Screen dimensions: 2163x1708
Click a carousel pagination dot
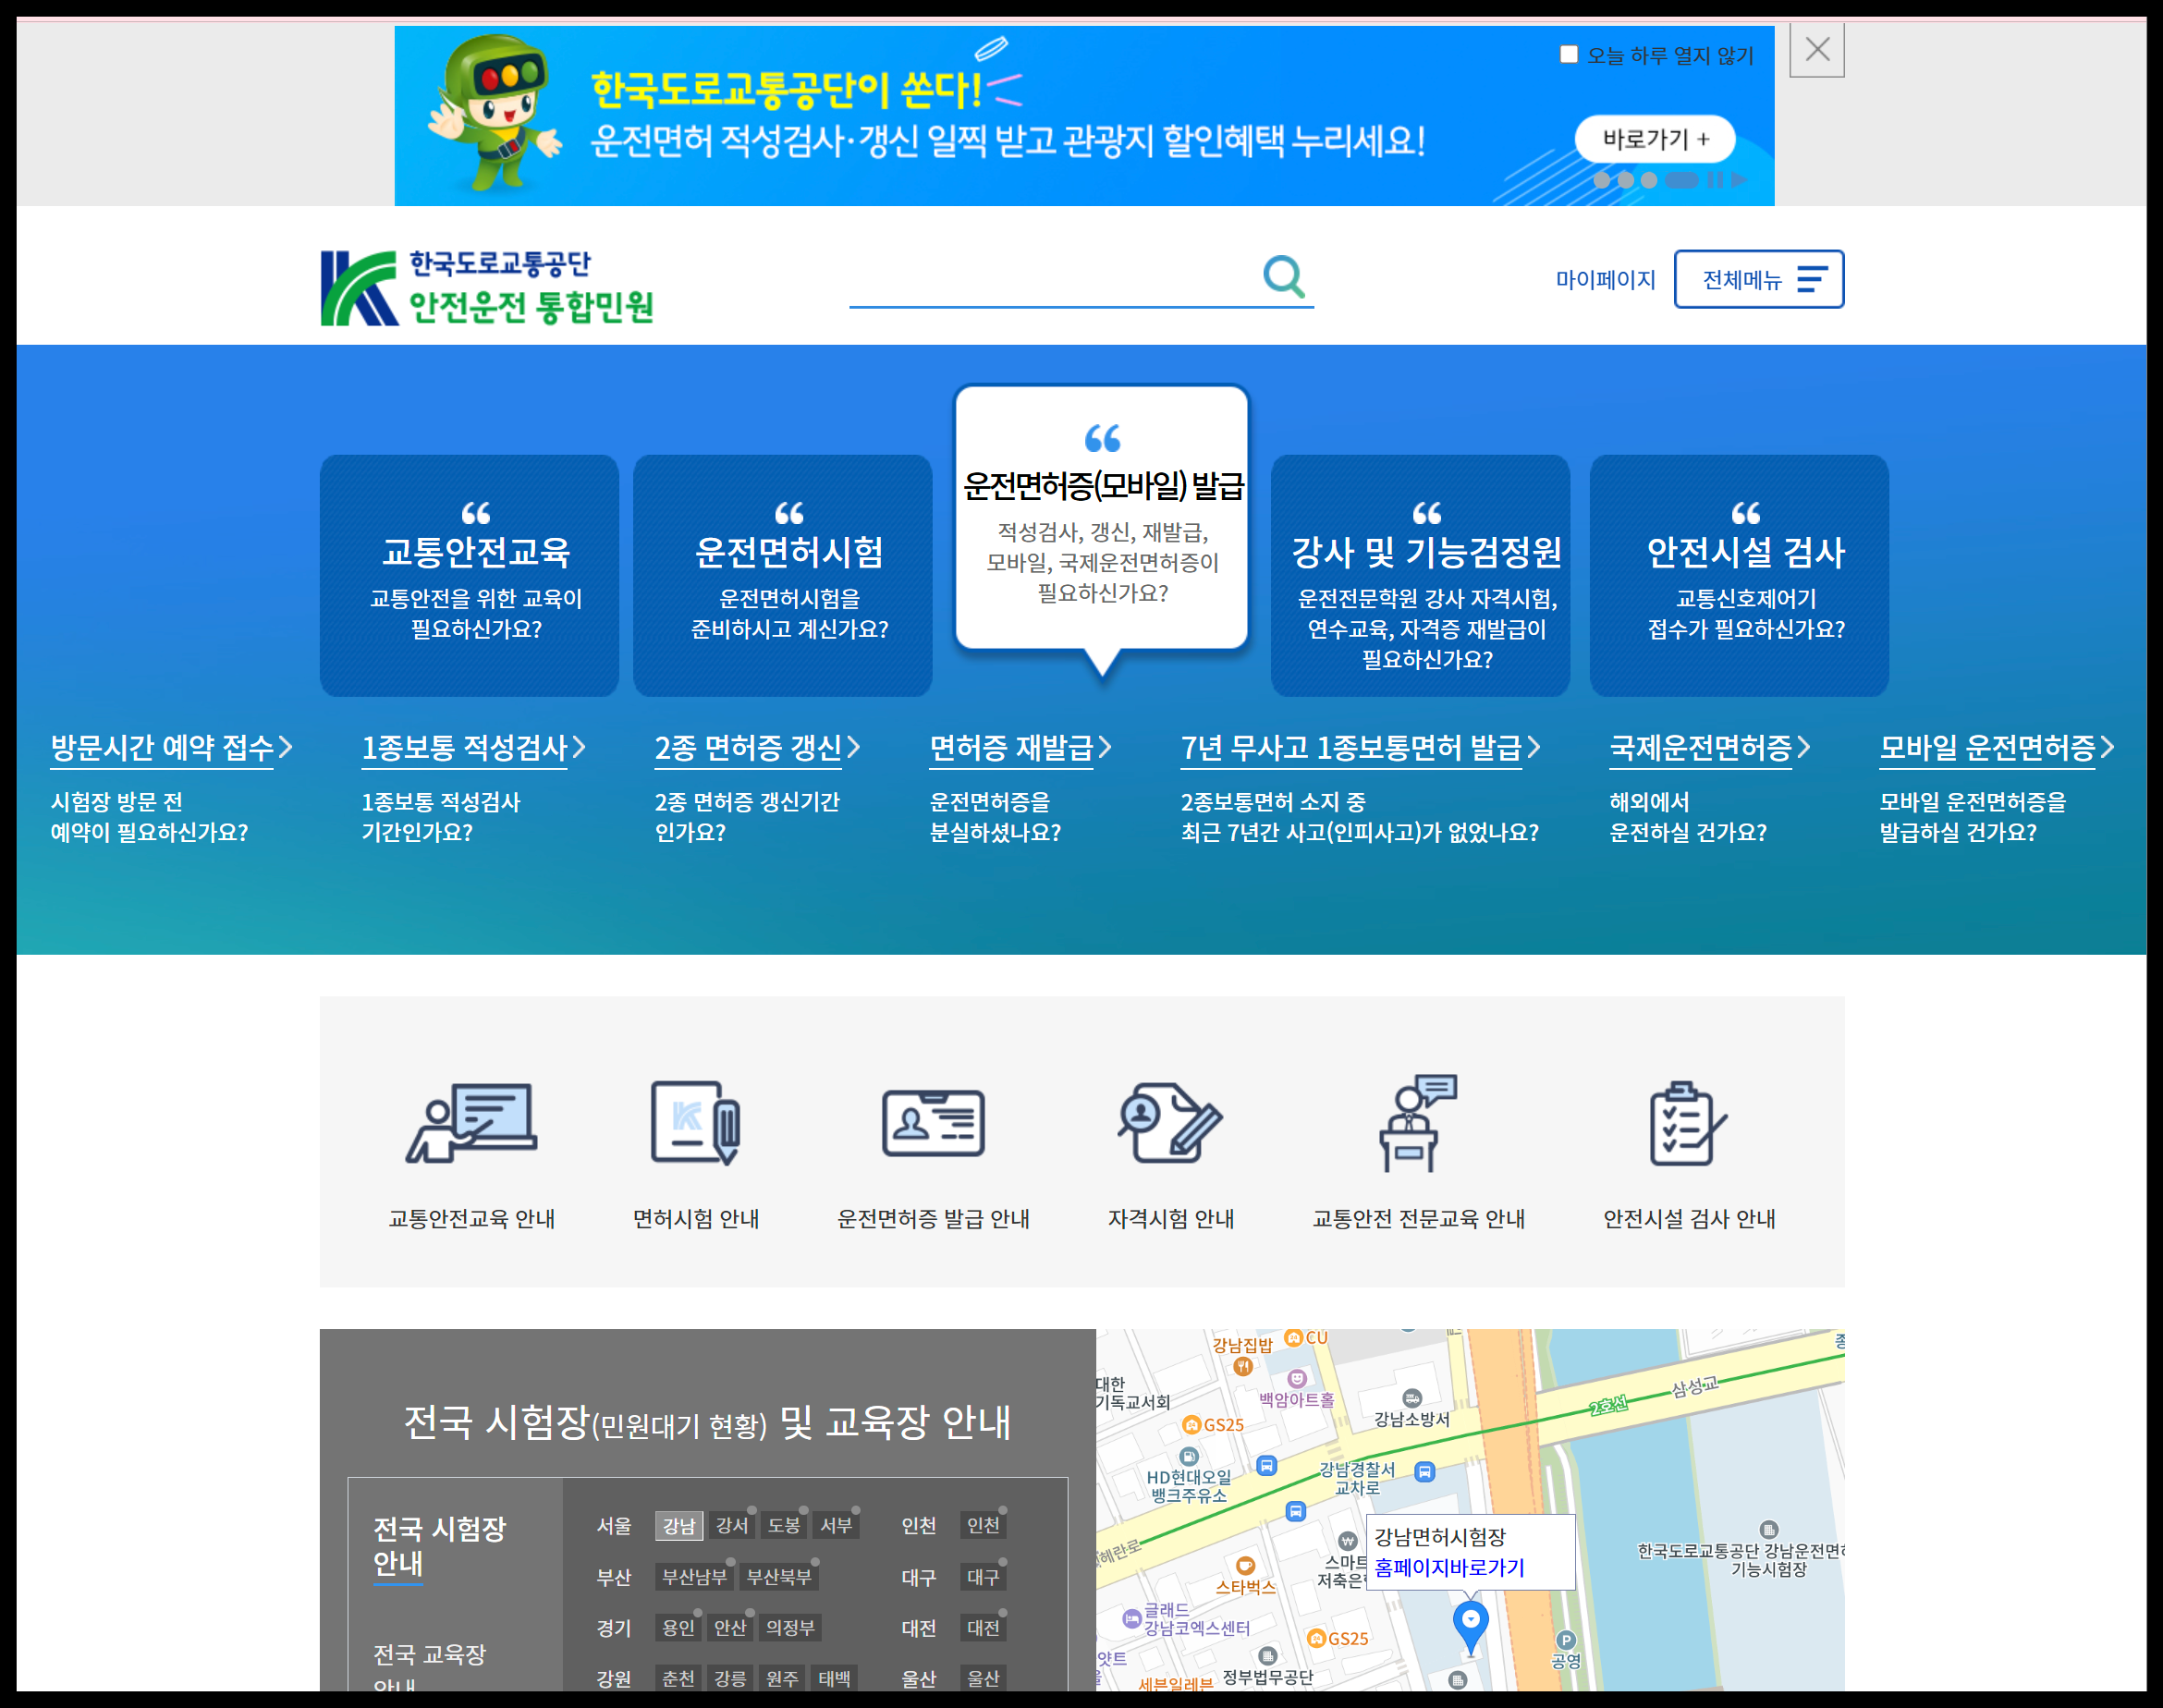pos(1603,180)
